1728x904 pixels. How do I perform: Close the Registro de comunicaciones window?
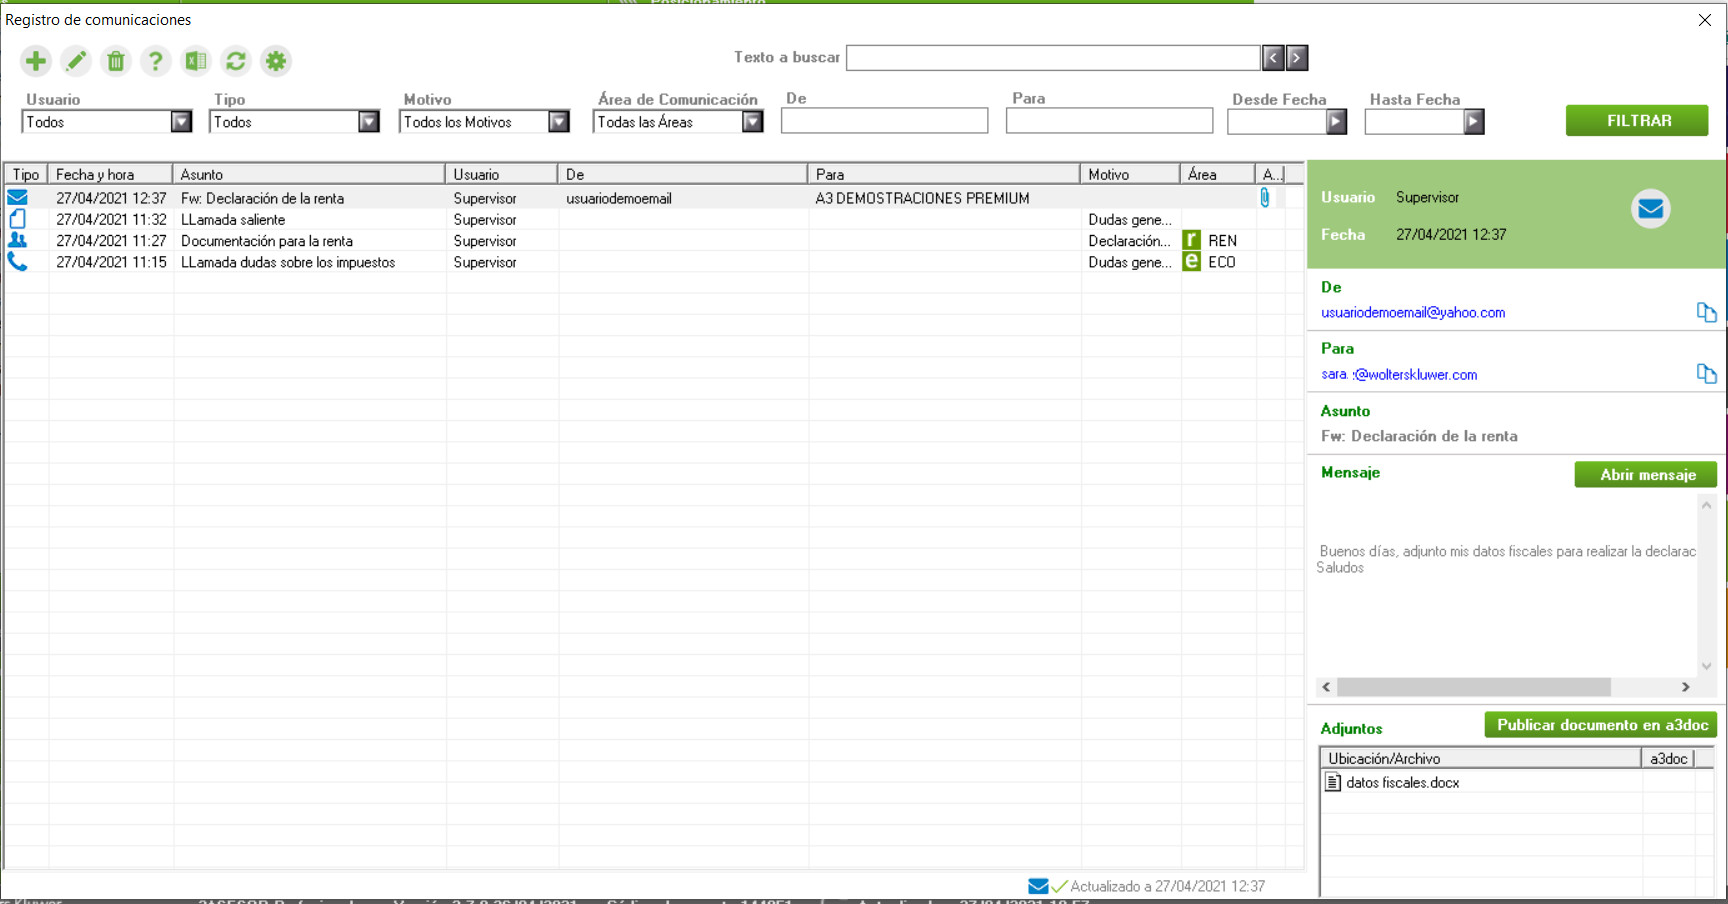pos(1705,20)
